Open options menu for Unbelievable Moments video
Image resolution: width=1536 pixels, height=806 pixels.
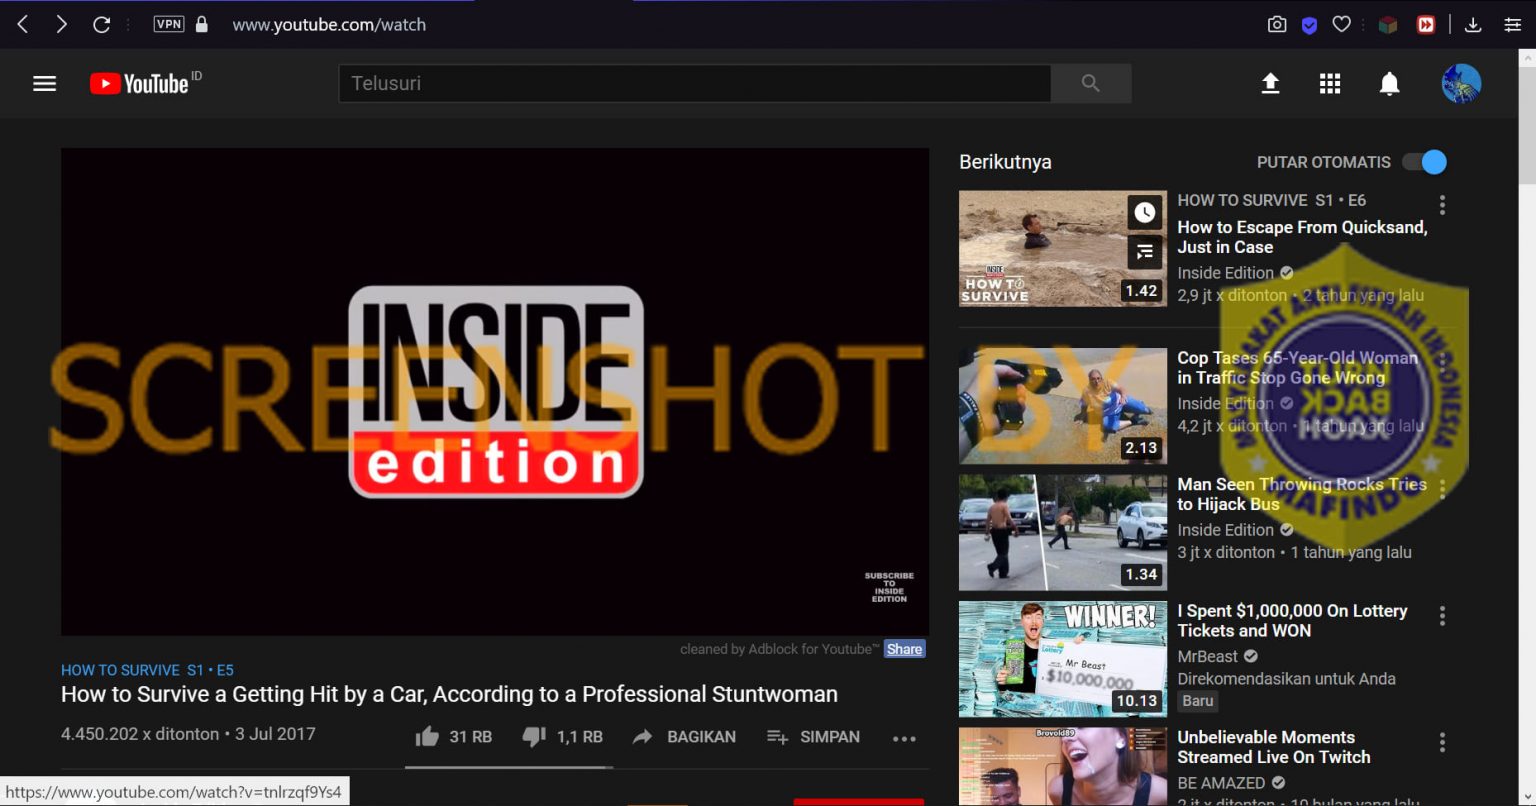click(x=1442, y=742)
